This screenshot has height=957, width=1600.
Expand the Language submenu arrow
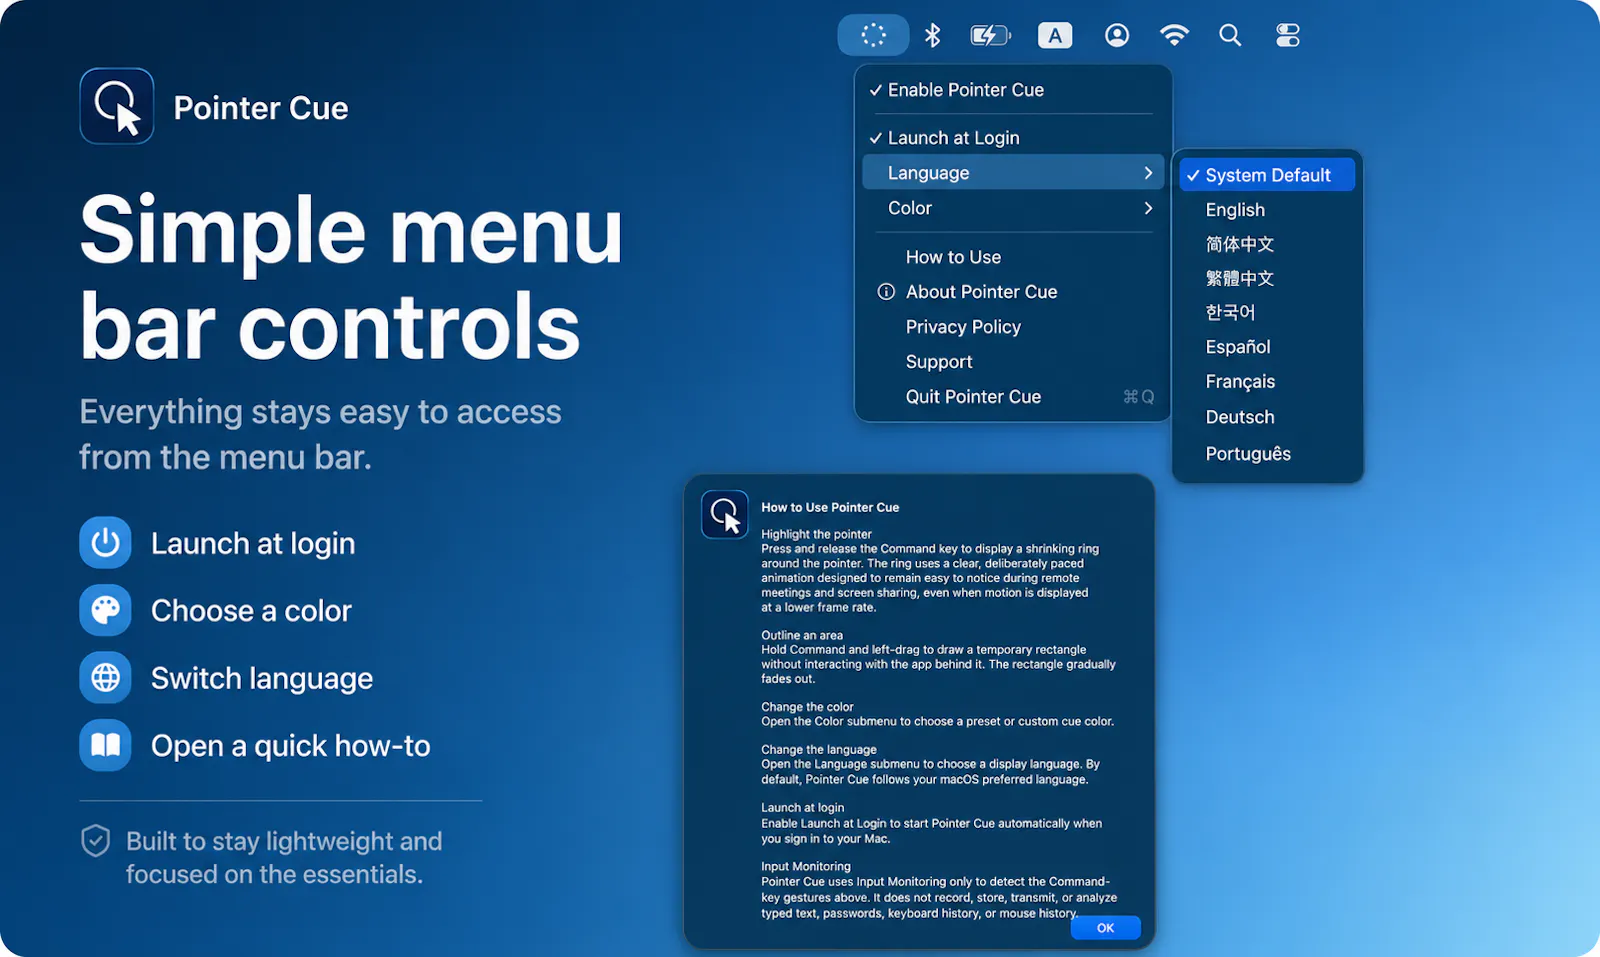pos(1148,173)
